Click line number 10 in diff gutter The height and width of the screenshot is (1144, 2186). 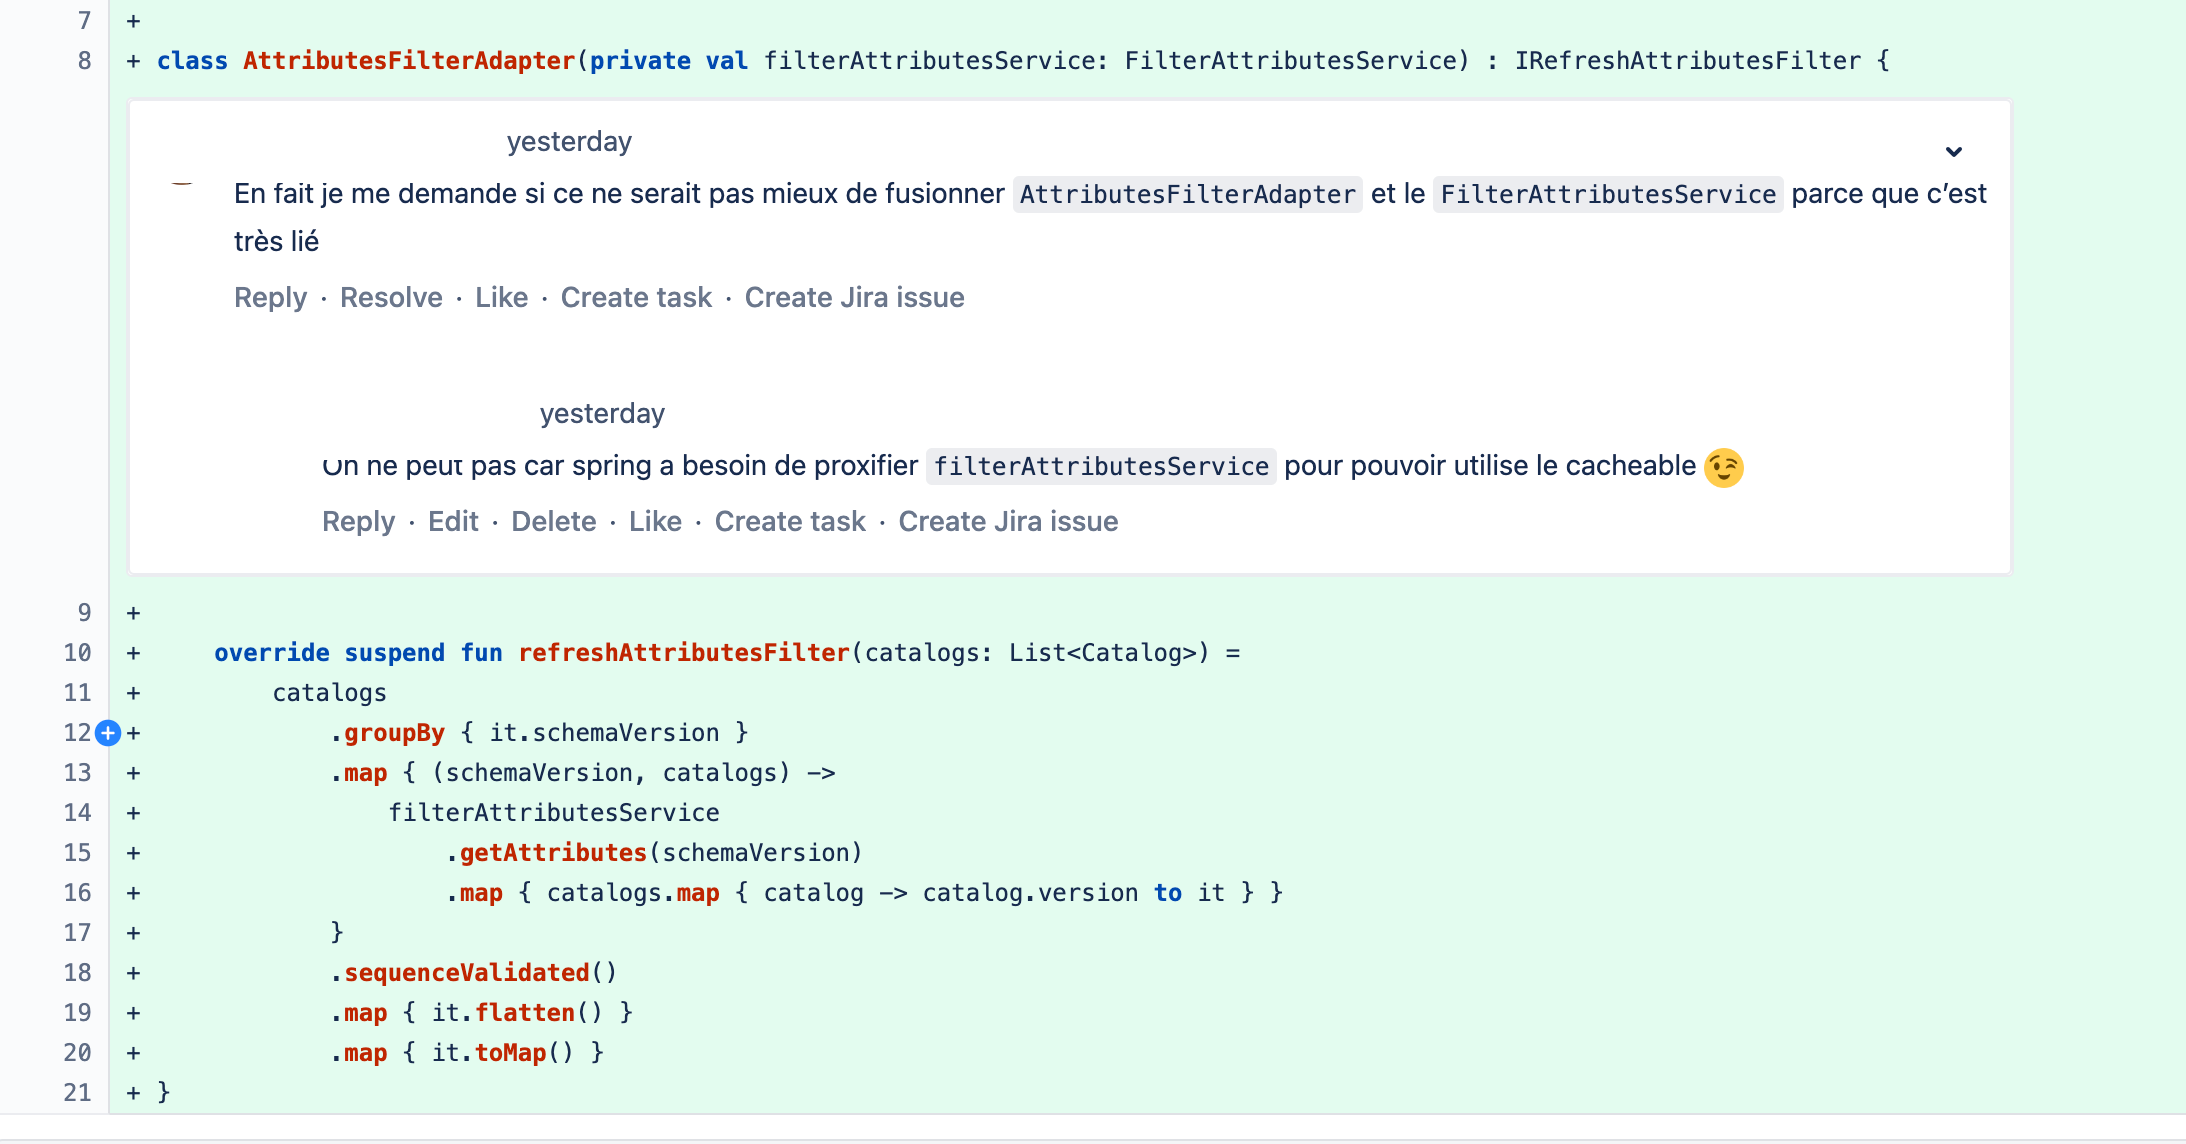pos(77,653)
